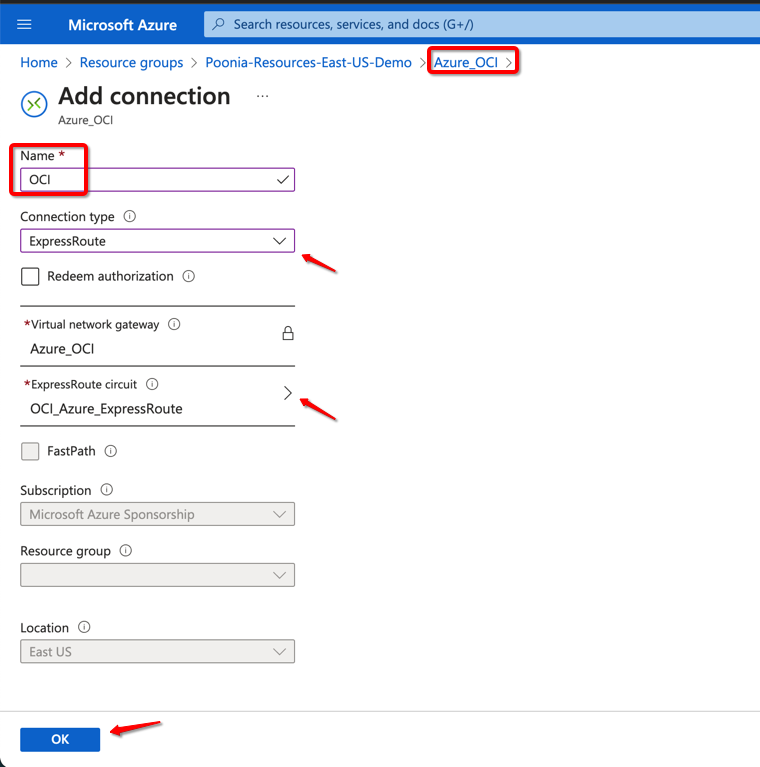
Task: Open the Connection type dropdown
Action: point(157,241)
